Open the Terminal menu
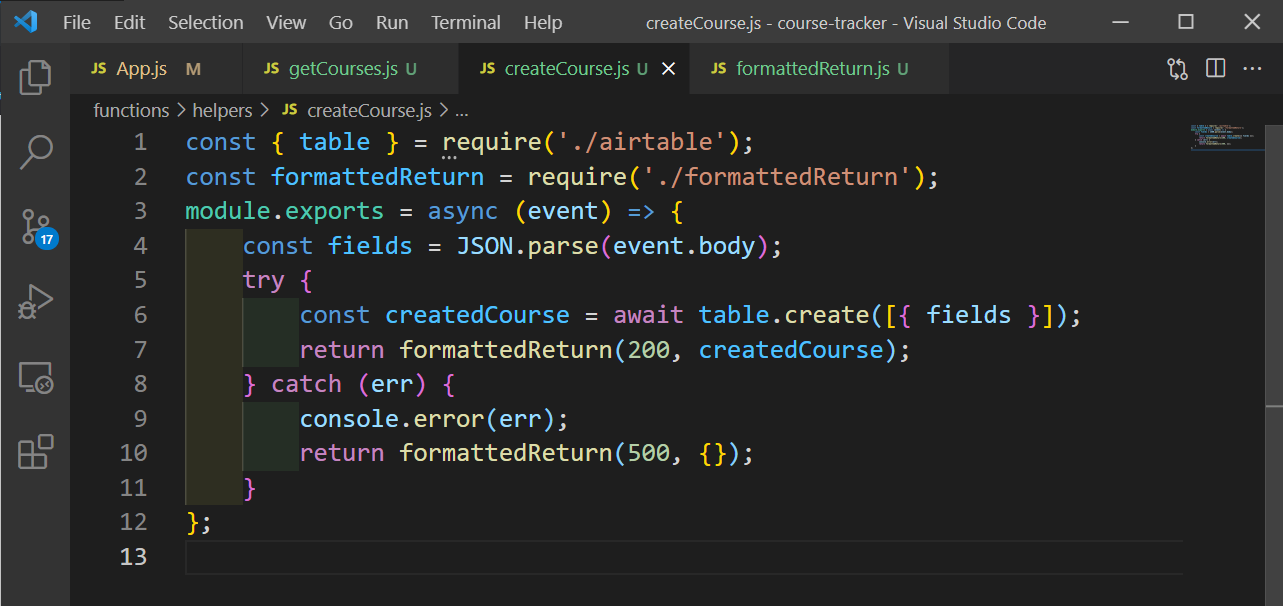The height and width of the screenshot is (606, 1283). point(466,22)
